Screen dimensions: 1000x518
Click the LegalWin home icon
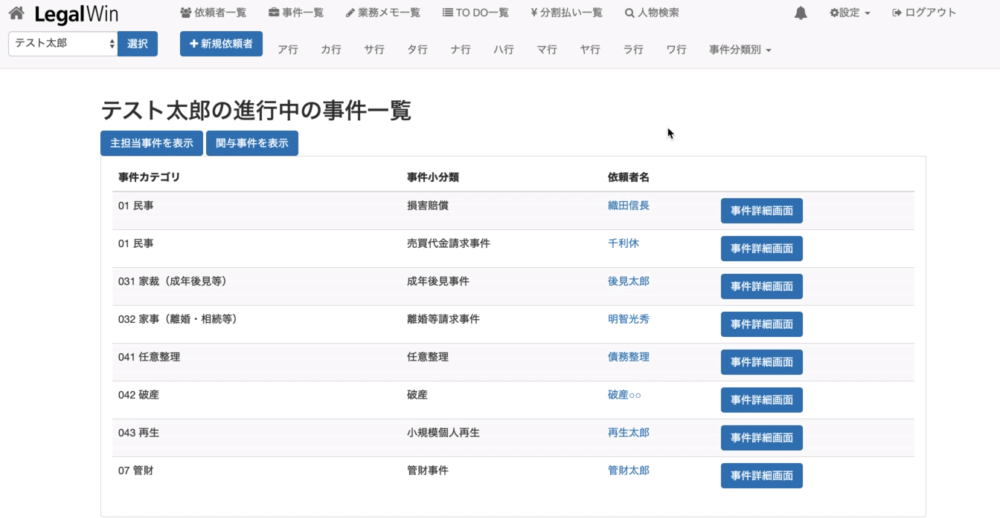pyautogui.click(x=16, y=14)
